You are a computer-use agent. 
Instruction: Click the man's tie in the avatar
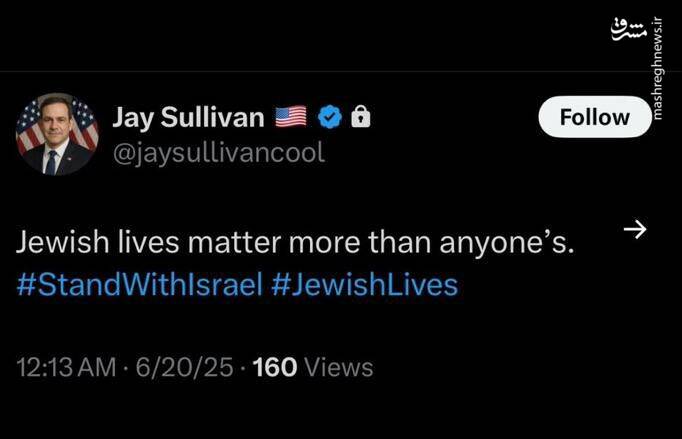click(51, 160)
